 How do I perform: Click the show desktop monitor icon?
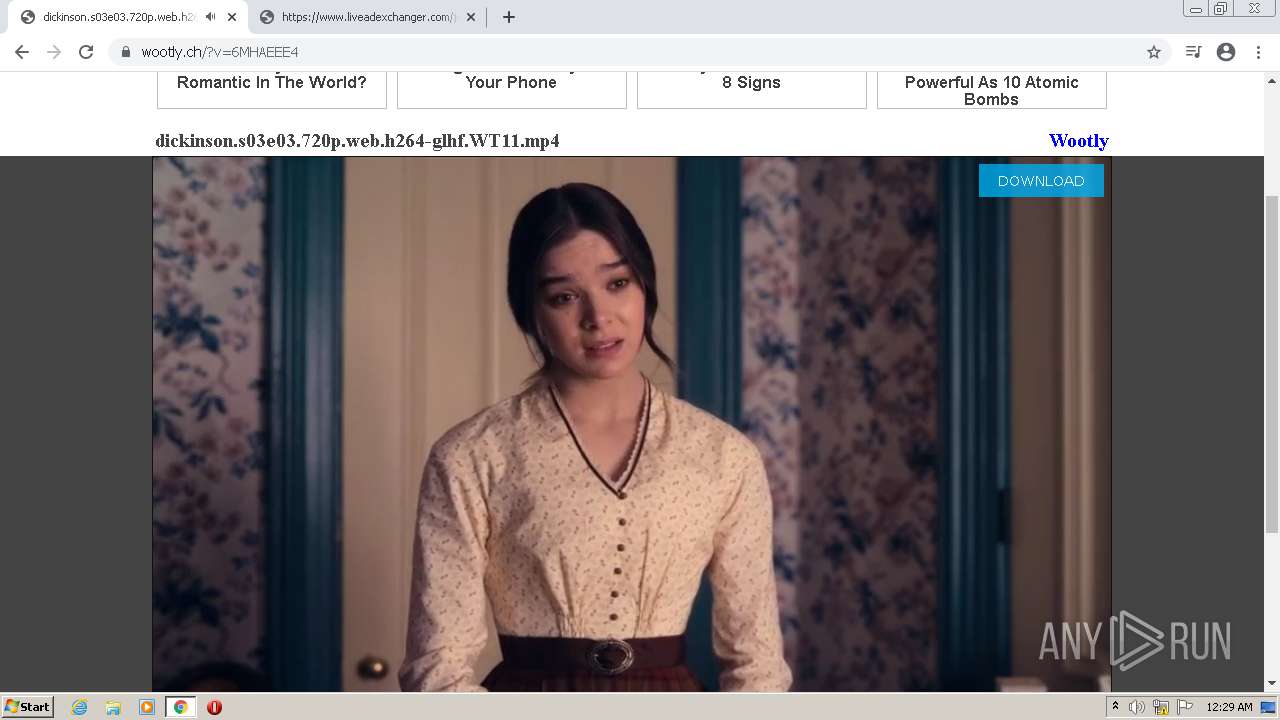[1269, 707]
